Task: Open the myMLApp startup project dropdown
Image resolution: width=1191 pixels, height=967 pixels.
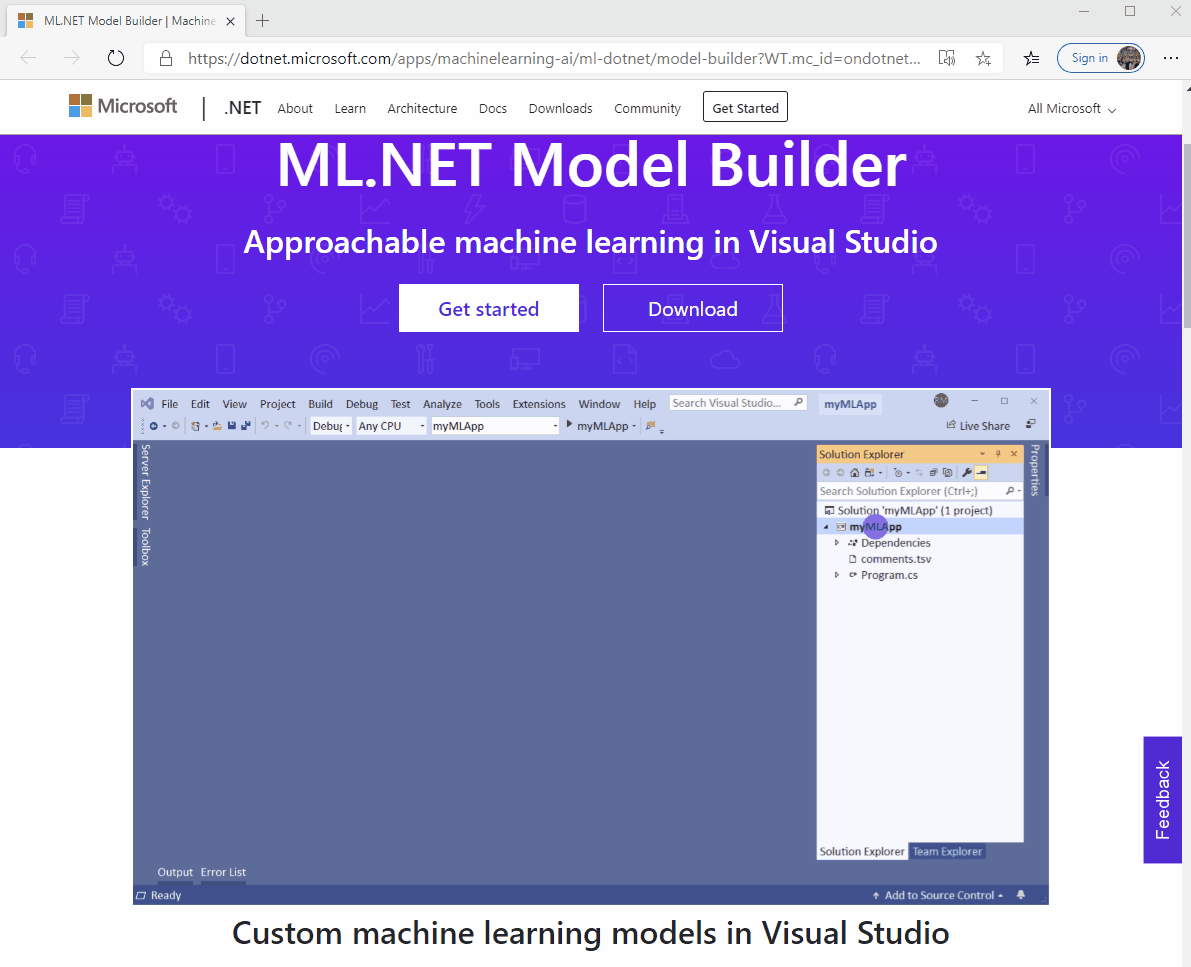Action: (x=494, y=426)
